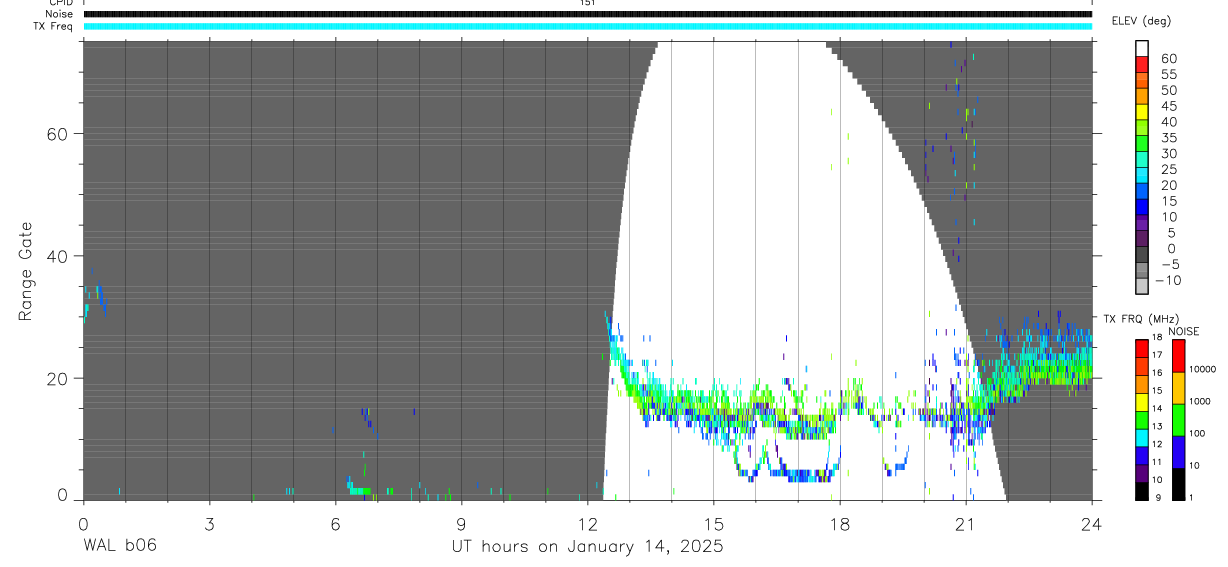Click the '-5' label in the ELEV legend
This screenshot has height=567, width=1228.
coord(1169,264)
